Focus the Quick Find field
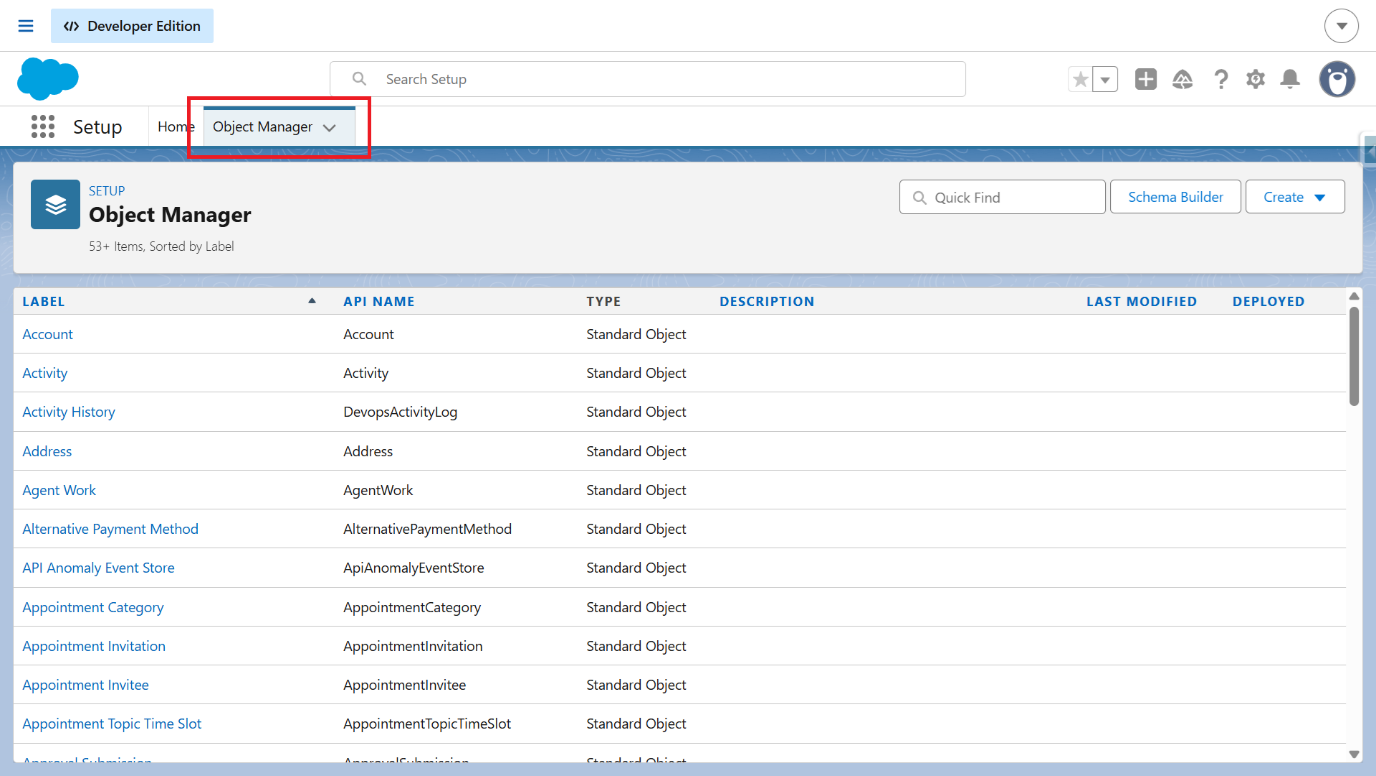 pyautogui.click(x=1002, y=197)
